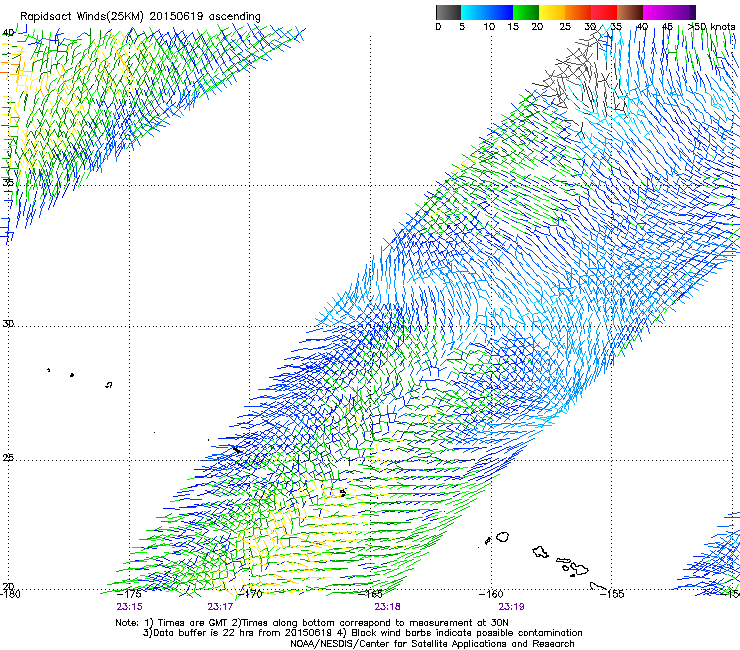Click the small island inside the swath near 24N
Image resolution: width=740 pixels, height=650 pixels.
click(x=343, y=493)
